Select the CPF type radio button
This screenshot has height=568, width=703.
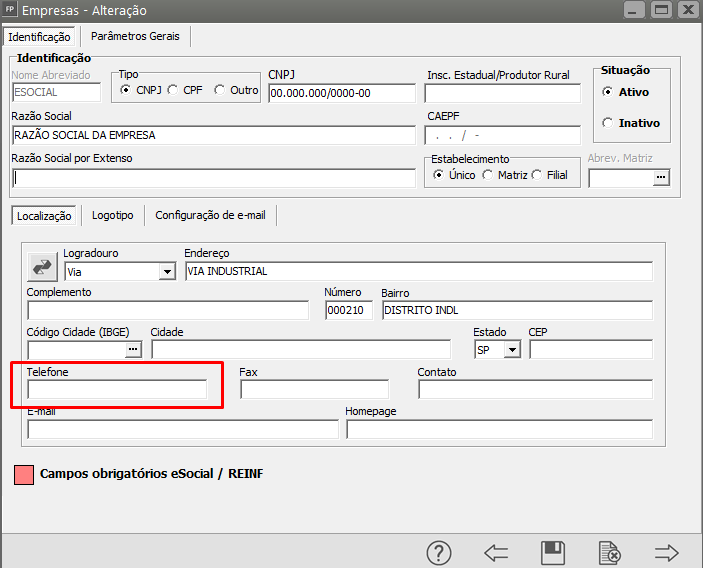tap(173, 90)
